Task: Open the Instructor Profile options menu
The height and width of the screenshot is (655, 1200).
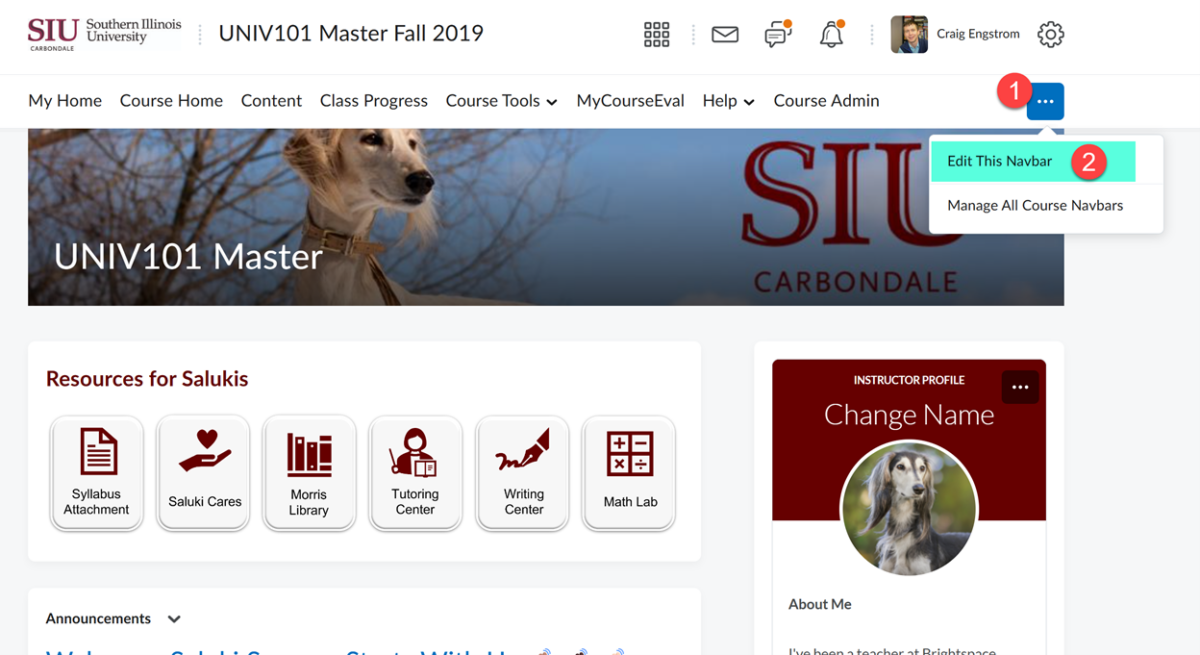Action: tap(1020, 387)
